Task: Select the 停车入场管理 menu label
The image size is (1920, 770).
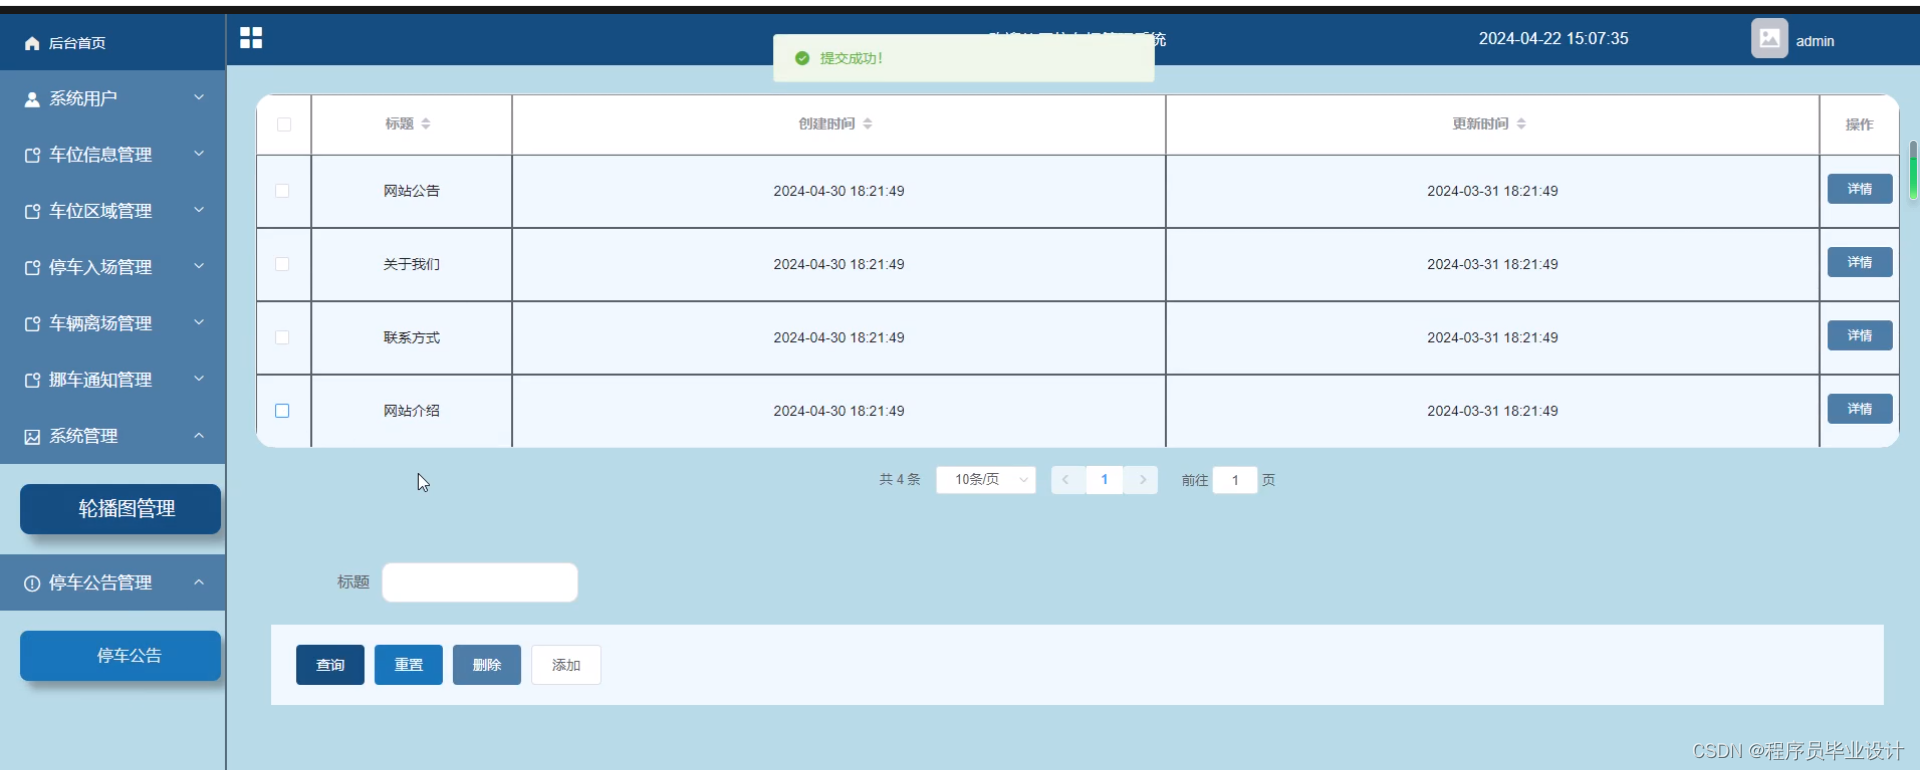Action: click(100, 267)
